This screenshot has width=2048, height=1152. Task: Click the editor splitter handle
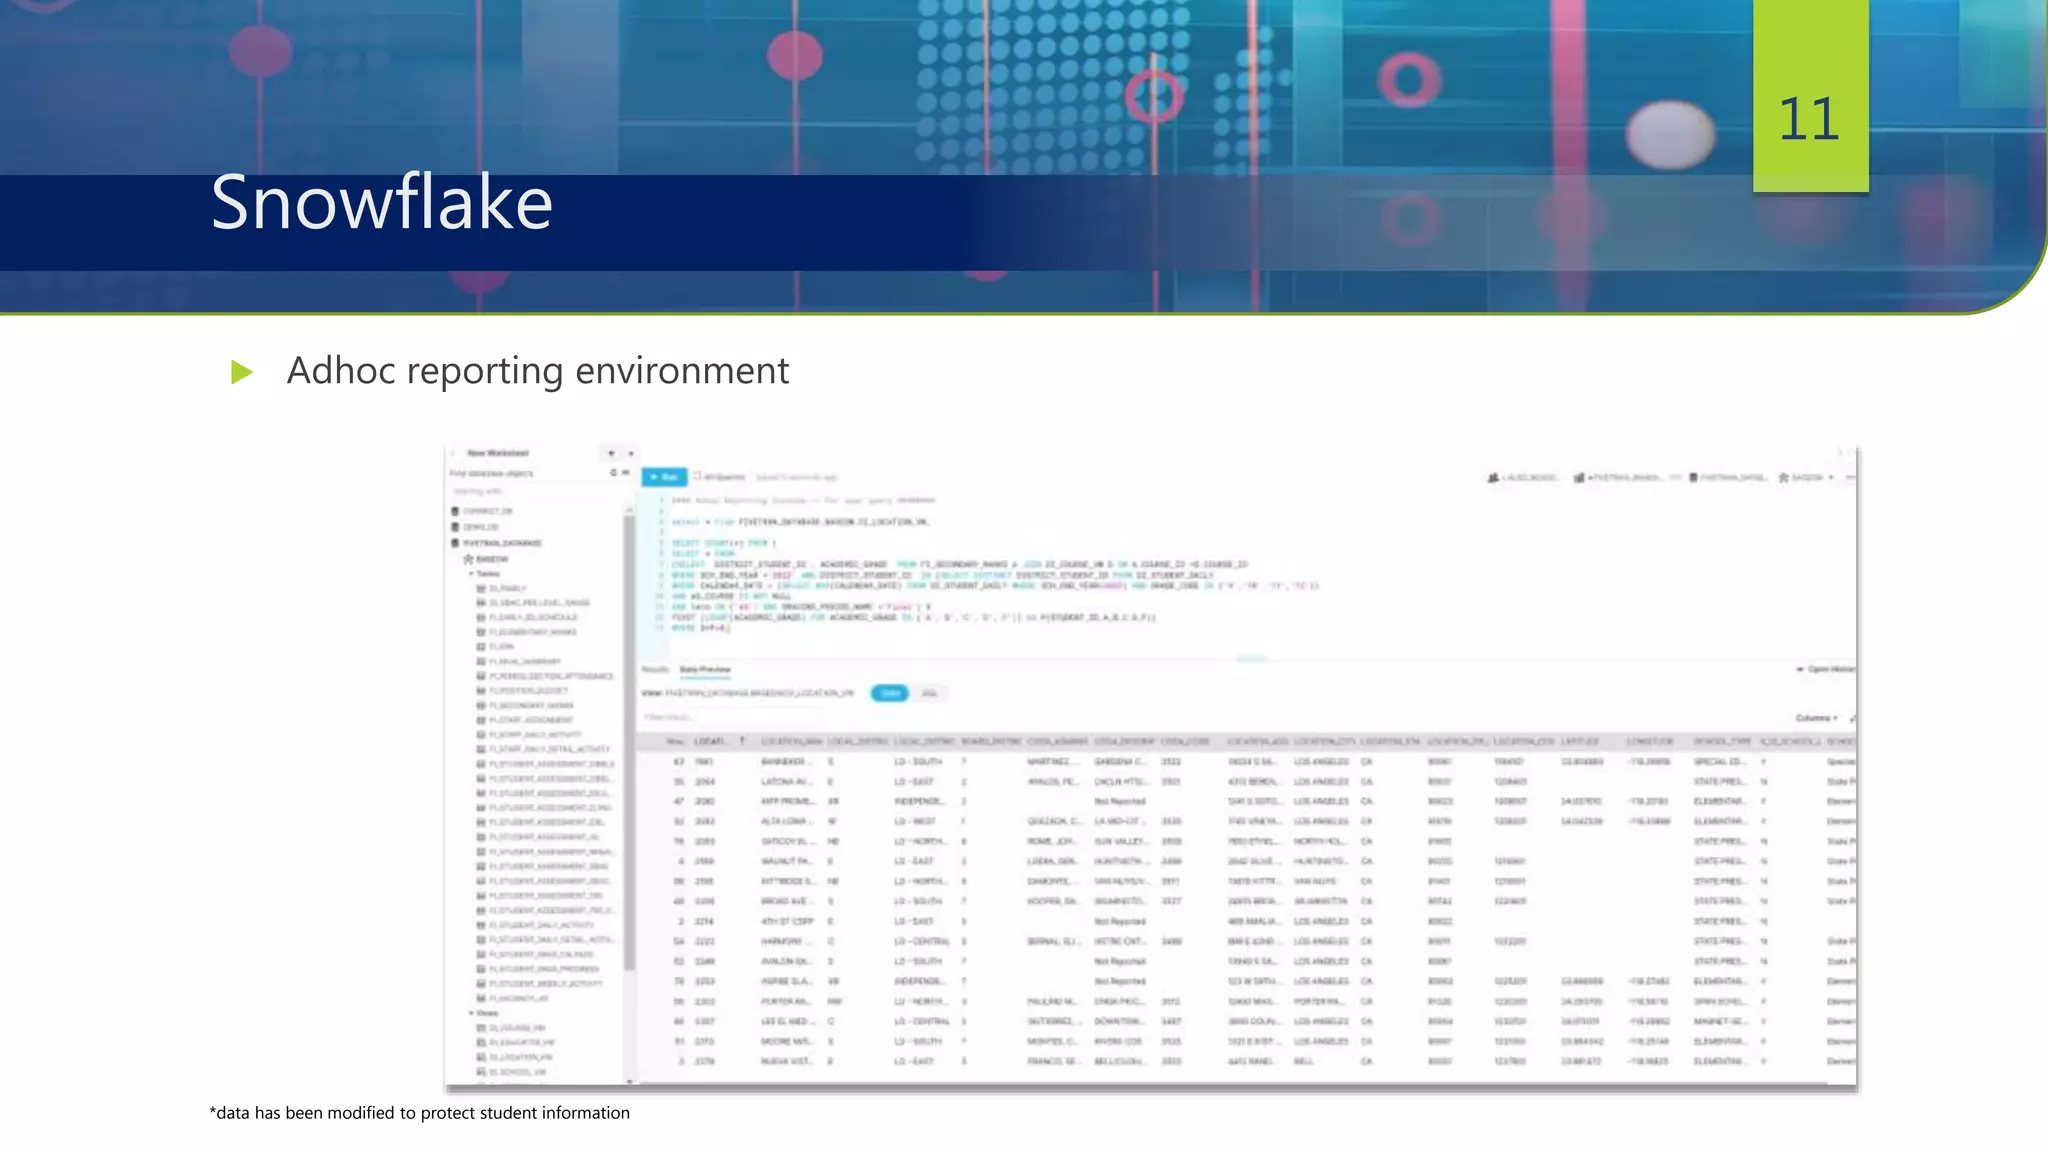tap(1251, 659)
